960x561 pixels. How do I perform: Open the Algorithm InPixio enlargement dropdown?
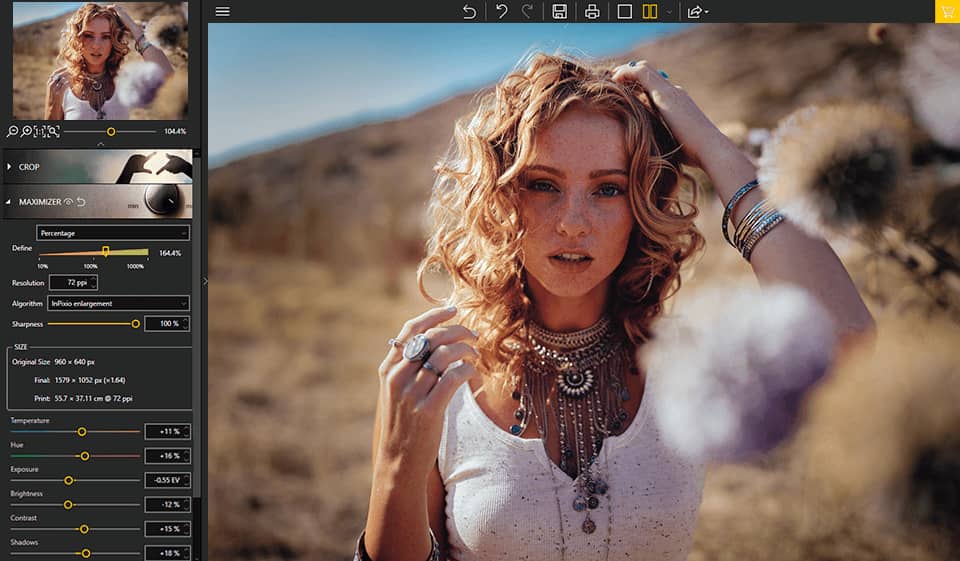coord(118,303)
